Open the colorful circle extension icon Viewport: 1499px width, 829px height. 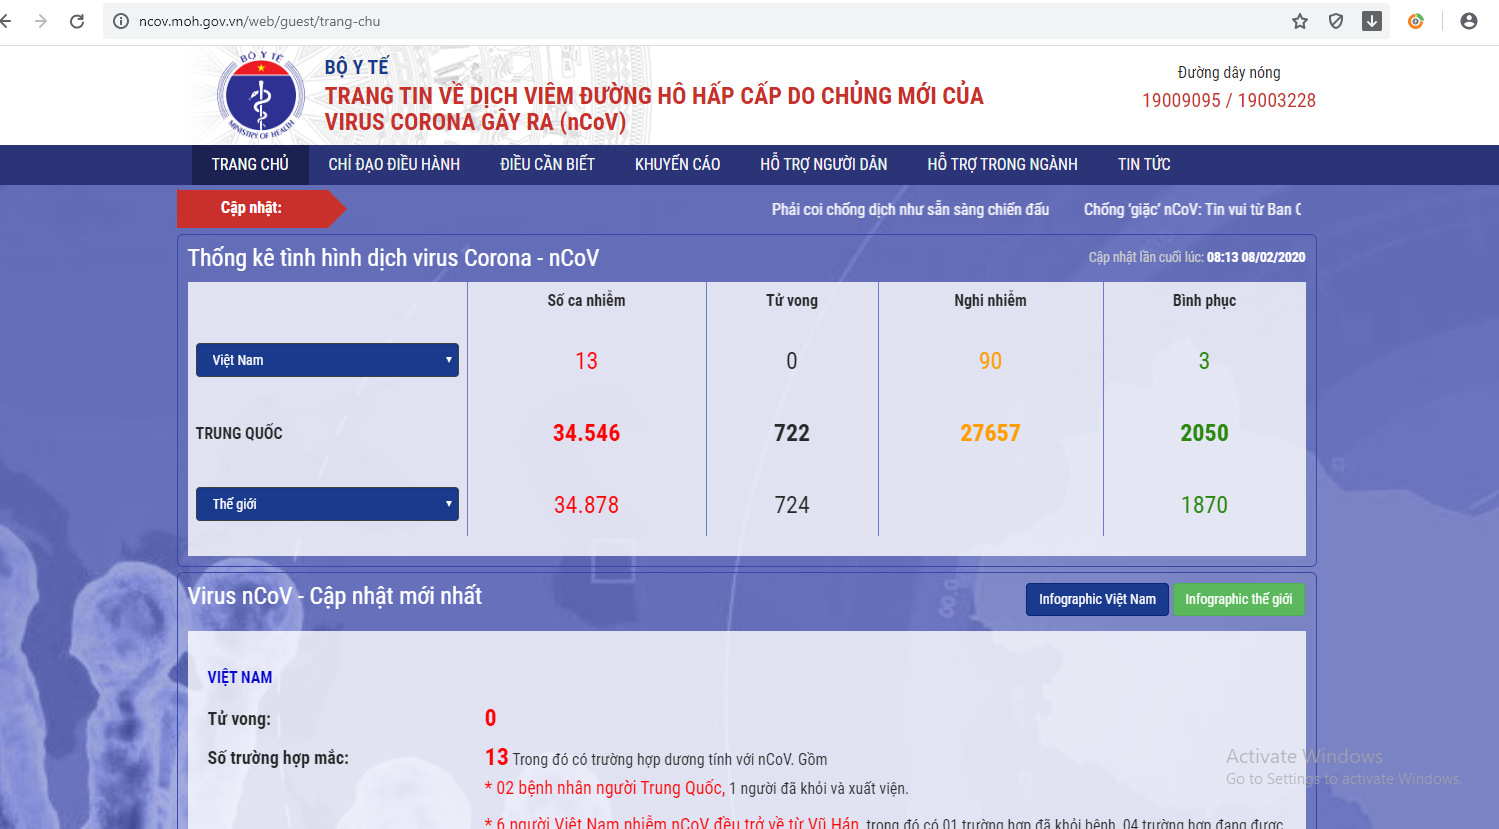1416,21
